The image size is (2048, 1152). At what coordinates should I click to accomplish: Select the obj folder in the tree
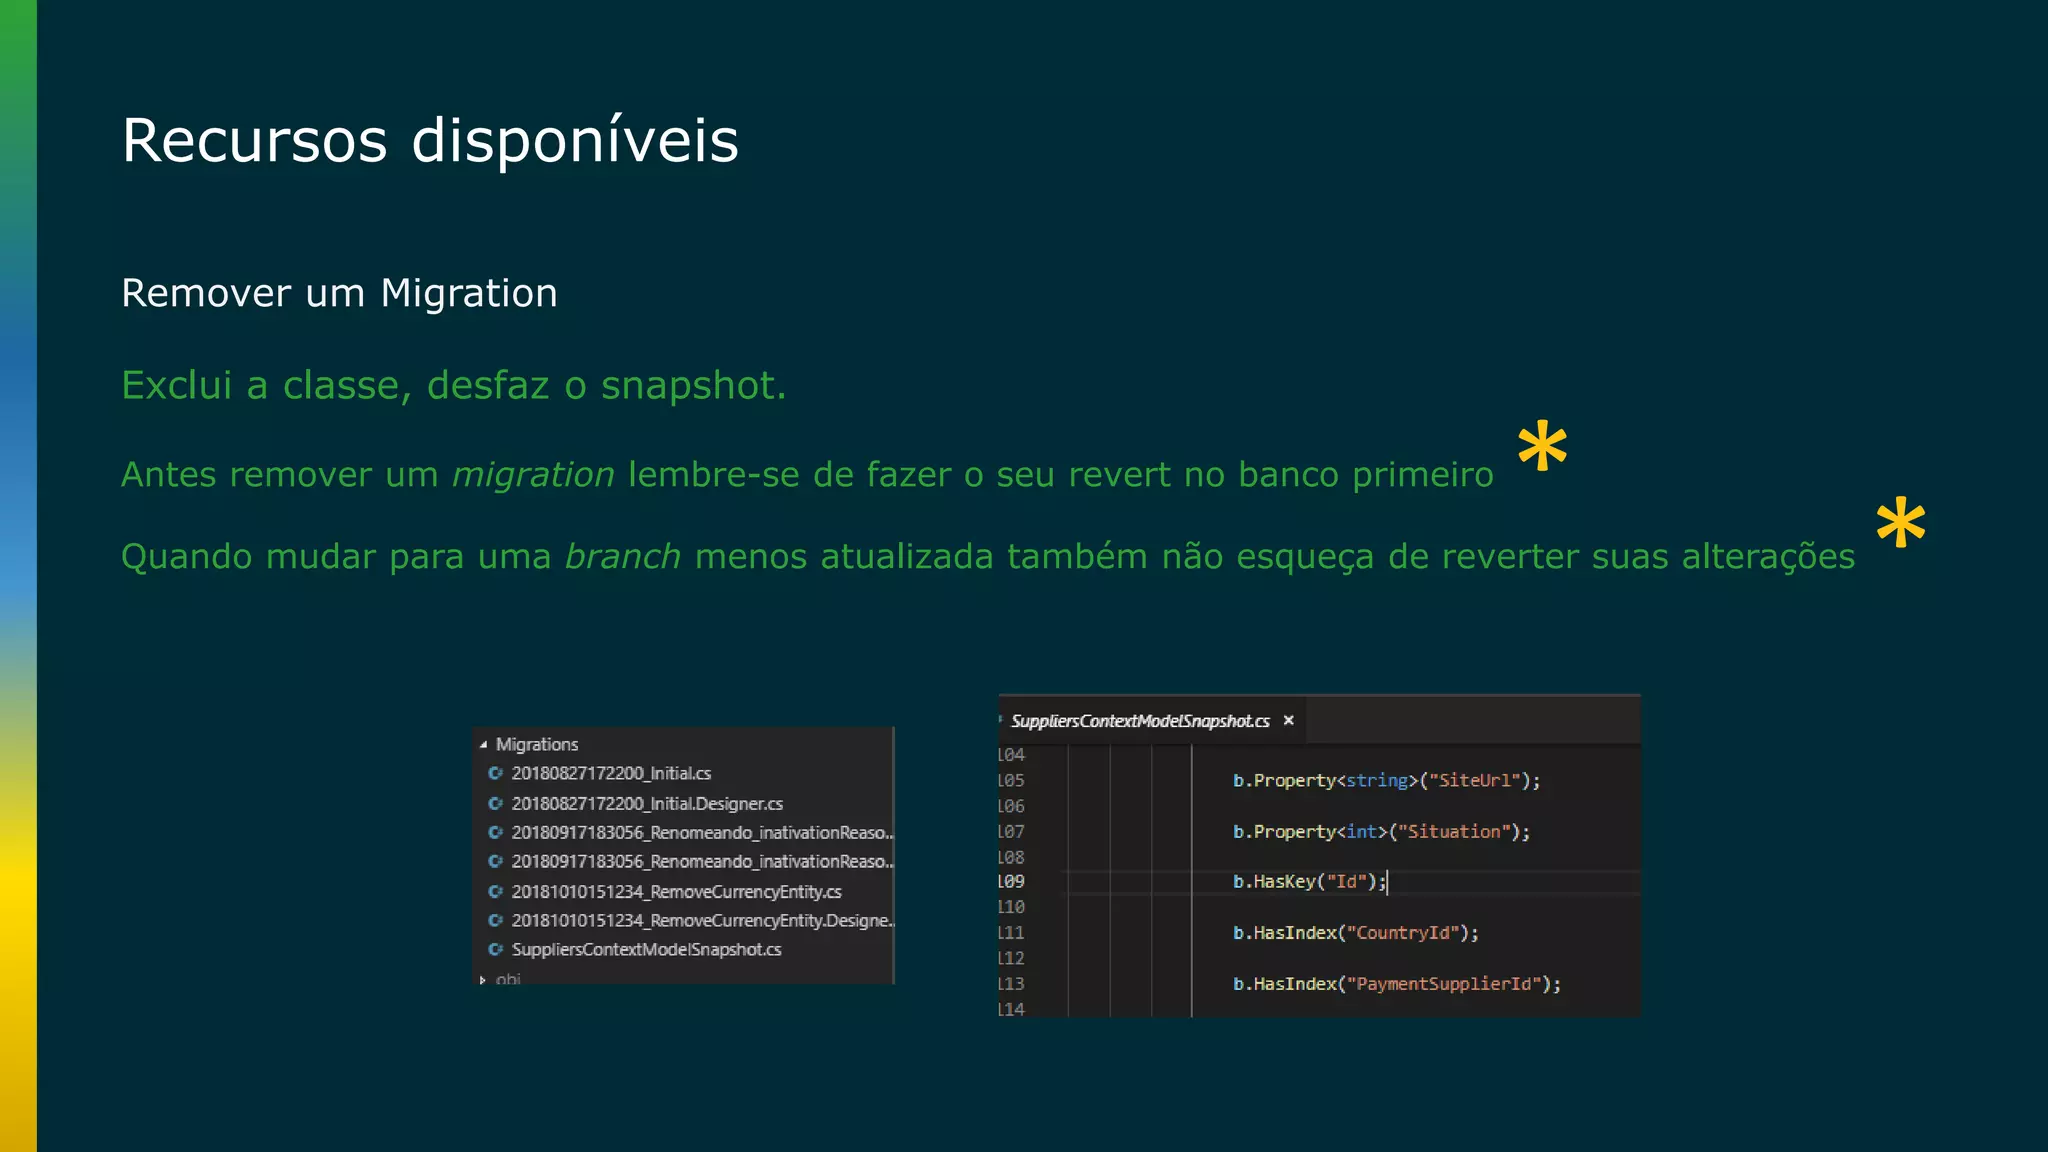tap(508, 979)
